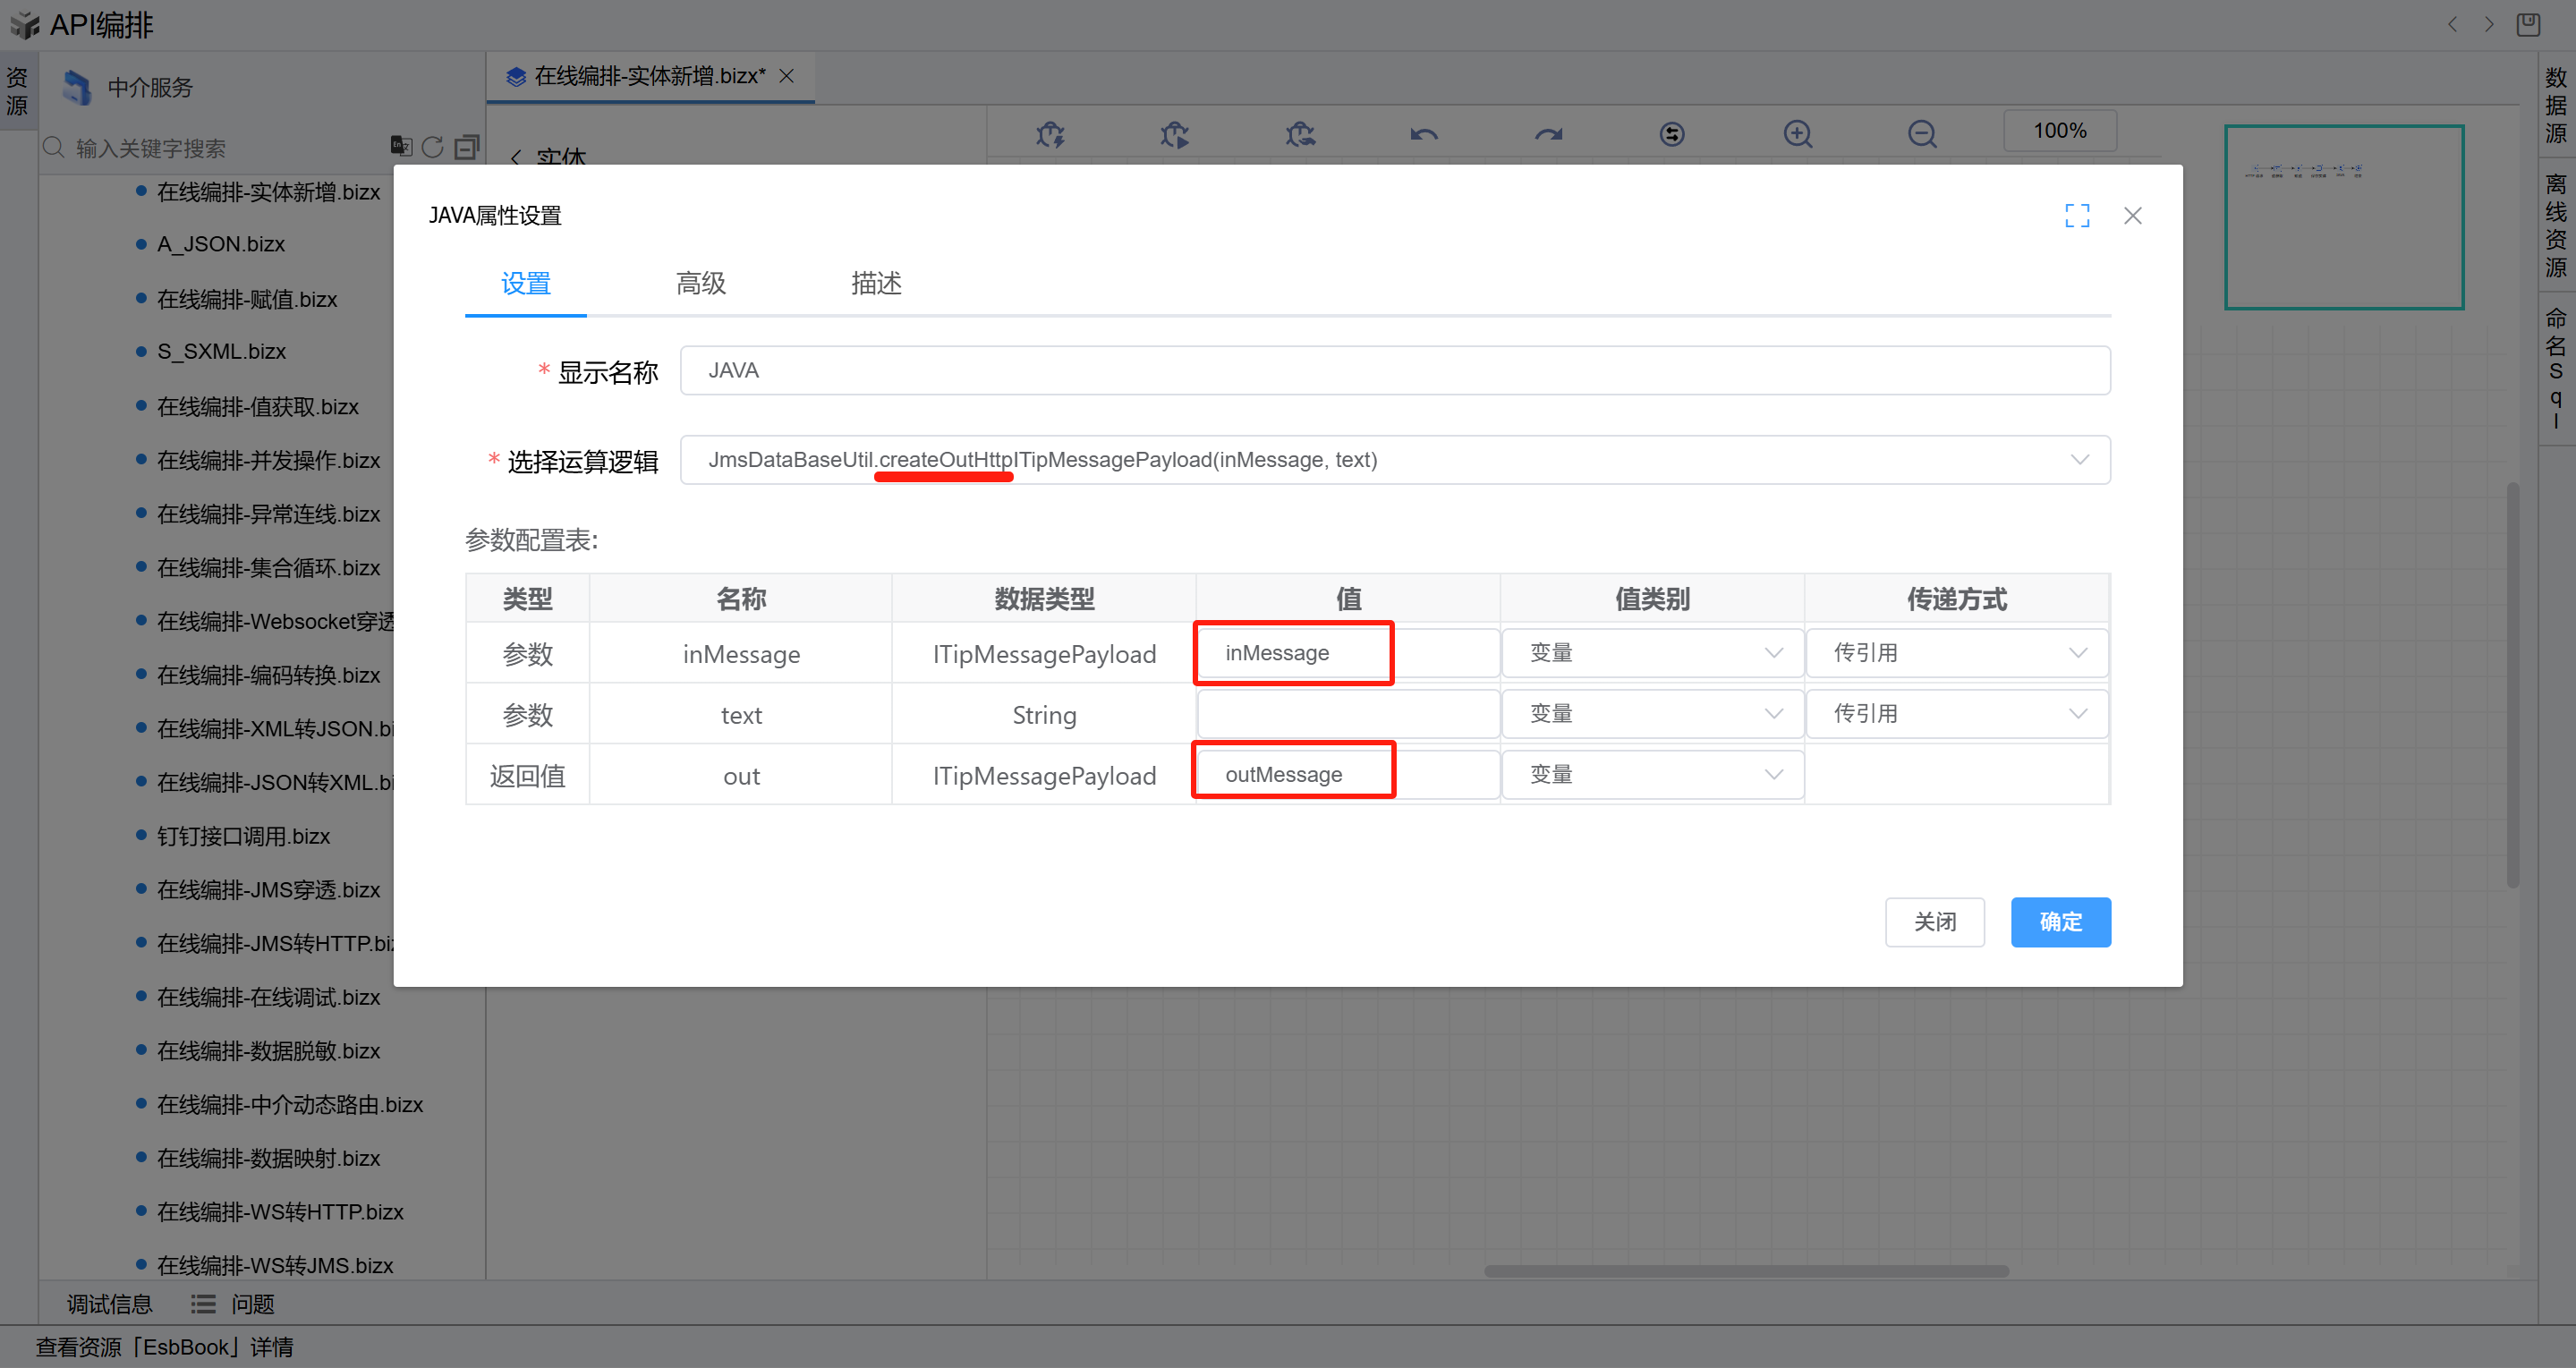Close the JAVA属性设置 dialog with X
The image size is (2576, 1368).
(2132, 216)
